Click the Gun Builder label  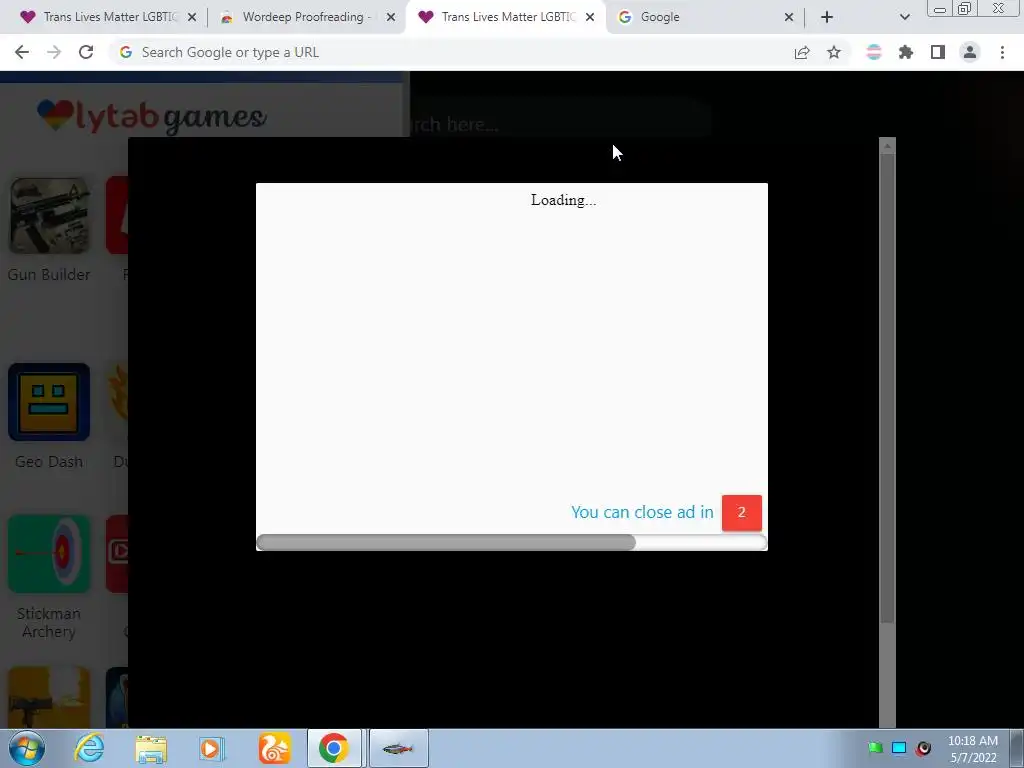(49, 274)
